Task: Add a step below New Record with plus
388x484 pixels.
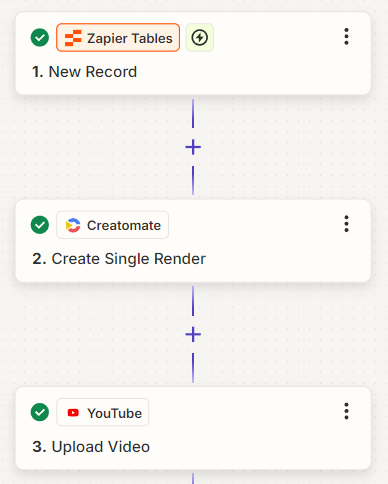Action: (x=193, y=147)
